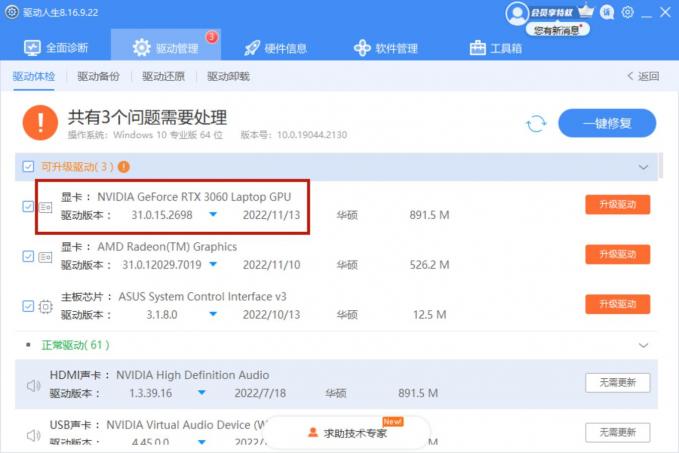Collapse the 正常驱动 section chevron
679x453 pixels.
643,345
